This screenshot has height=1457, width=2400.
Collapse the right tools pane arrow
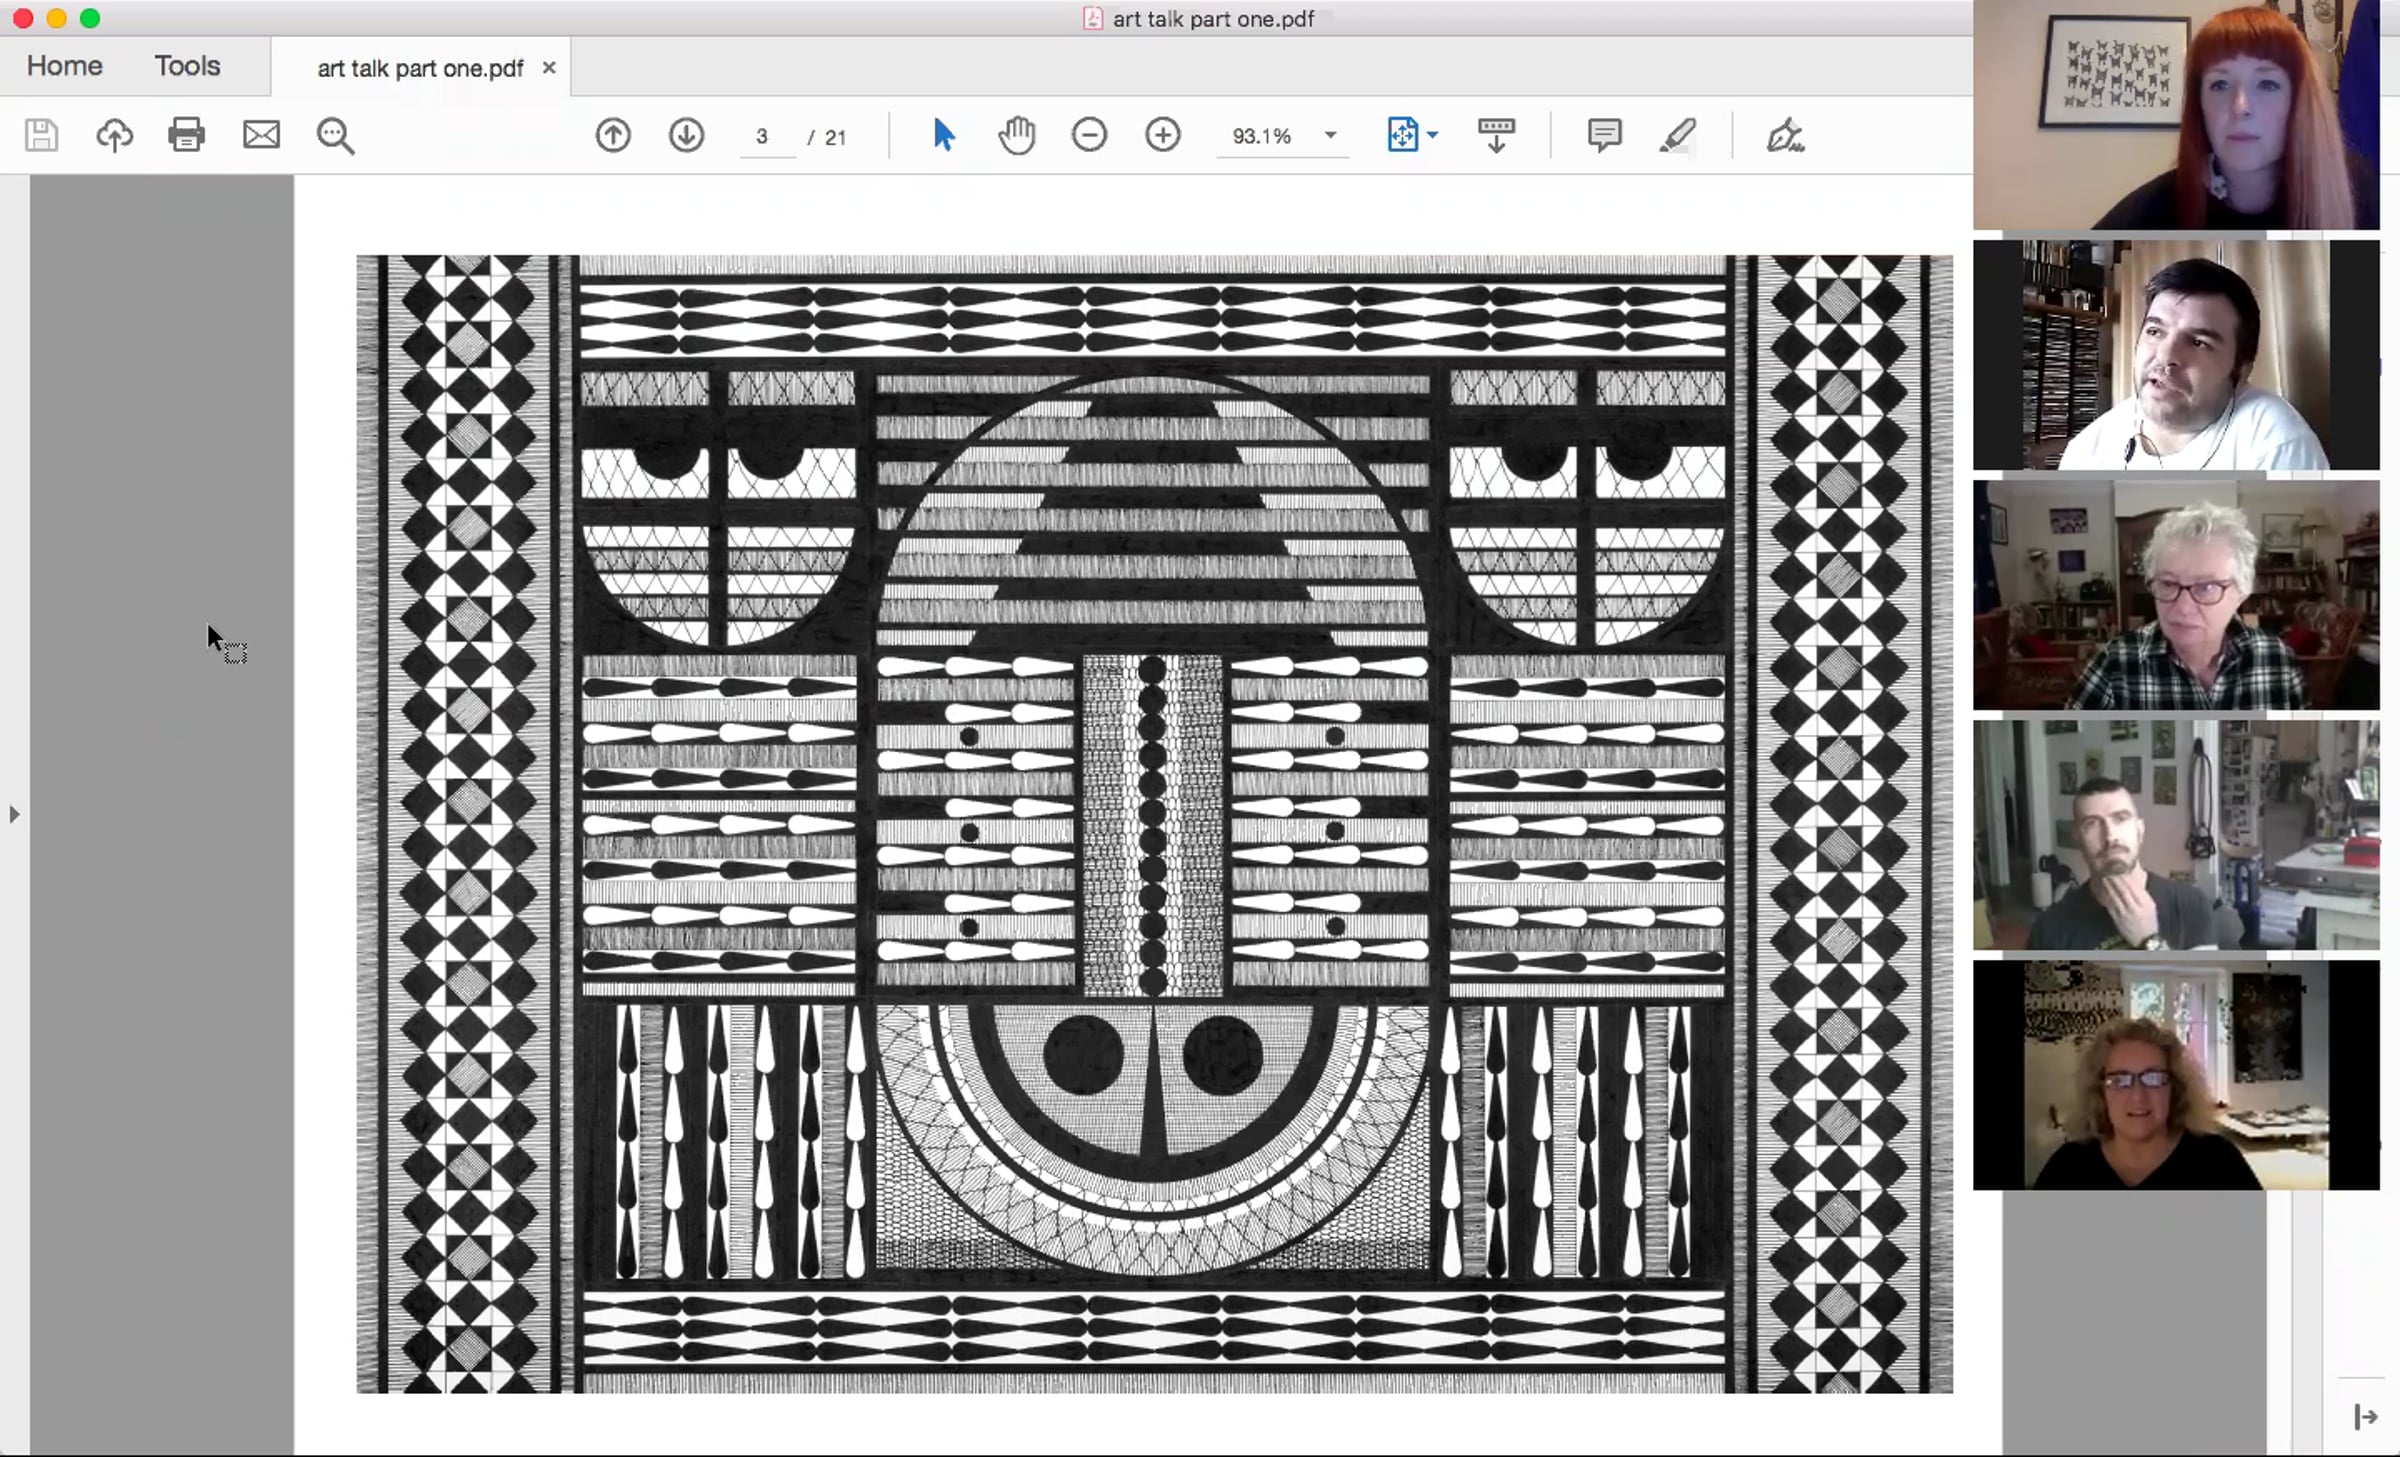pyautogui.click(x=2365, y=1416)
